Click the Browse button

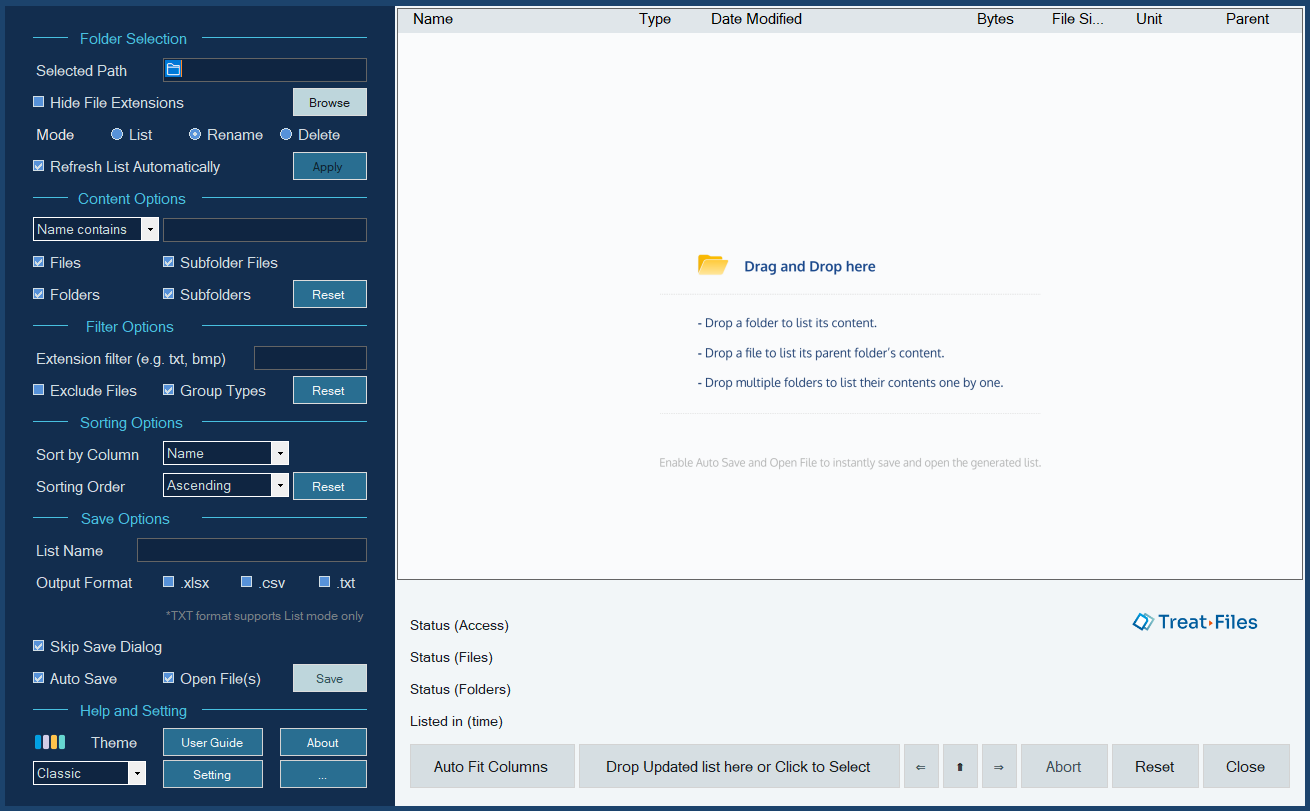pyautogui.click(x=330, y=102)
